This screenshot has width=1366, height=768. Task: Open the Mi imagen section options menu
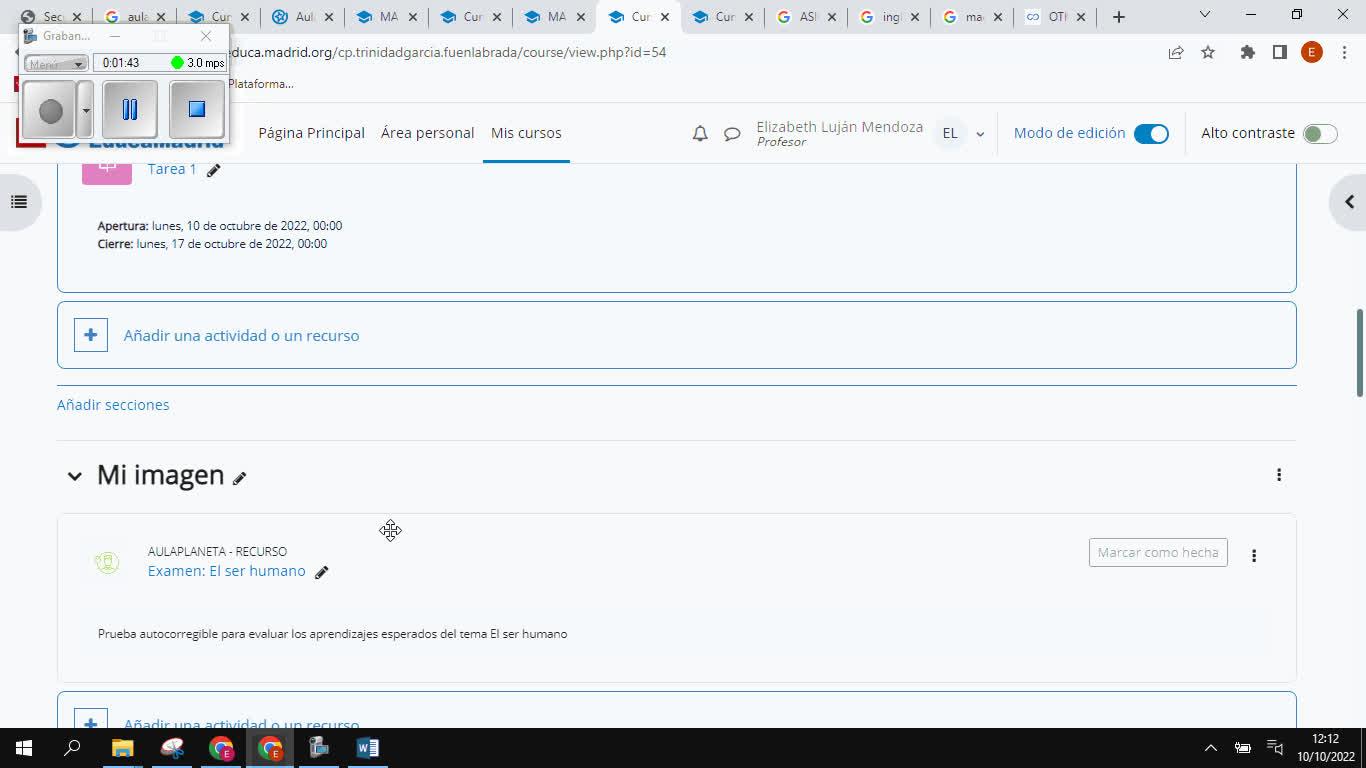coord(1278,475)
